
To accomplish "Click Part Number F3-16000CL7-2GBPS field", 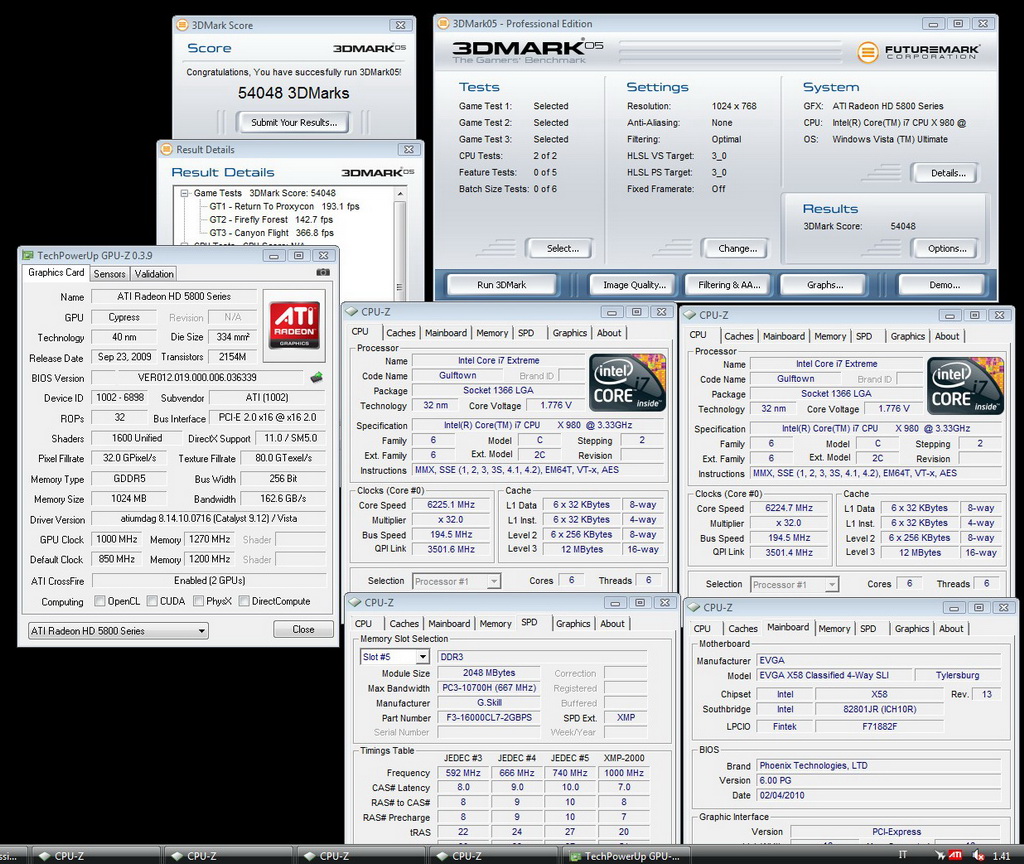I will [488, 717].
